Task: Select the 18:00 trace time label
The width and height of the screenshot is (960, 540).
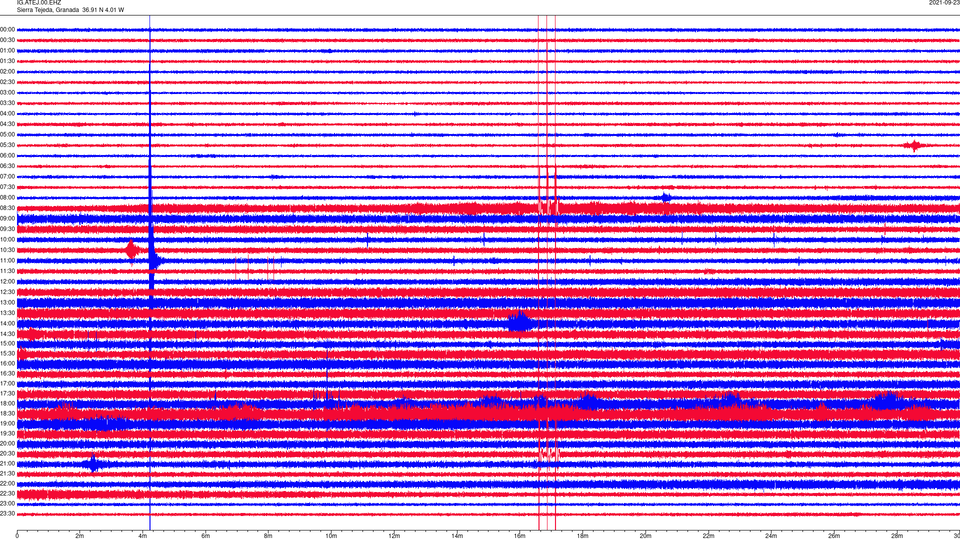Action: click(7, 403)
